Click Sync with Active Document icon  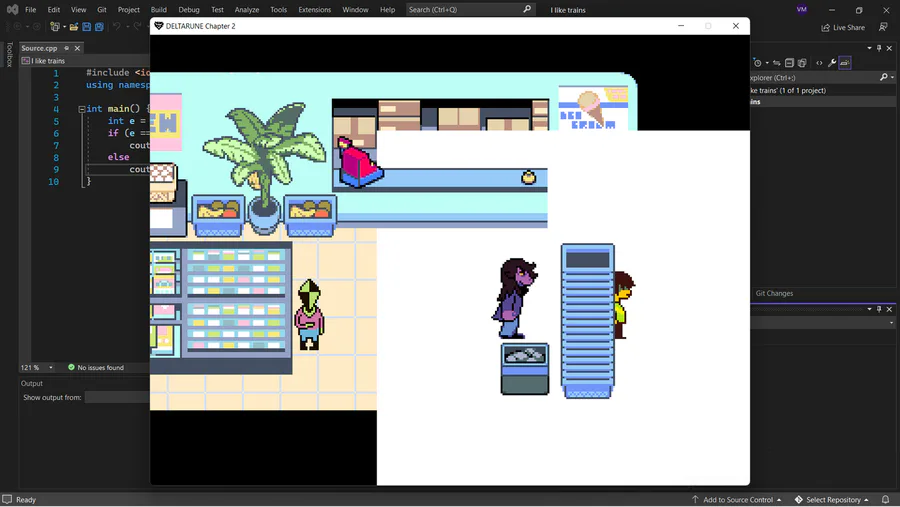pyautogui.click(x=777, y=63)
